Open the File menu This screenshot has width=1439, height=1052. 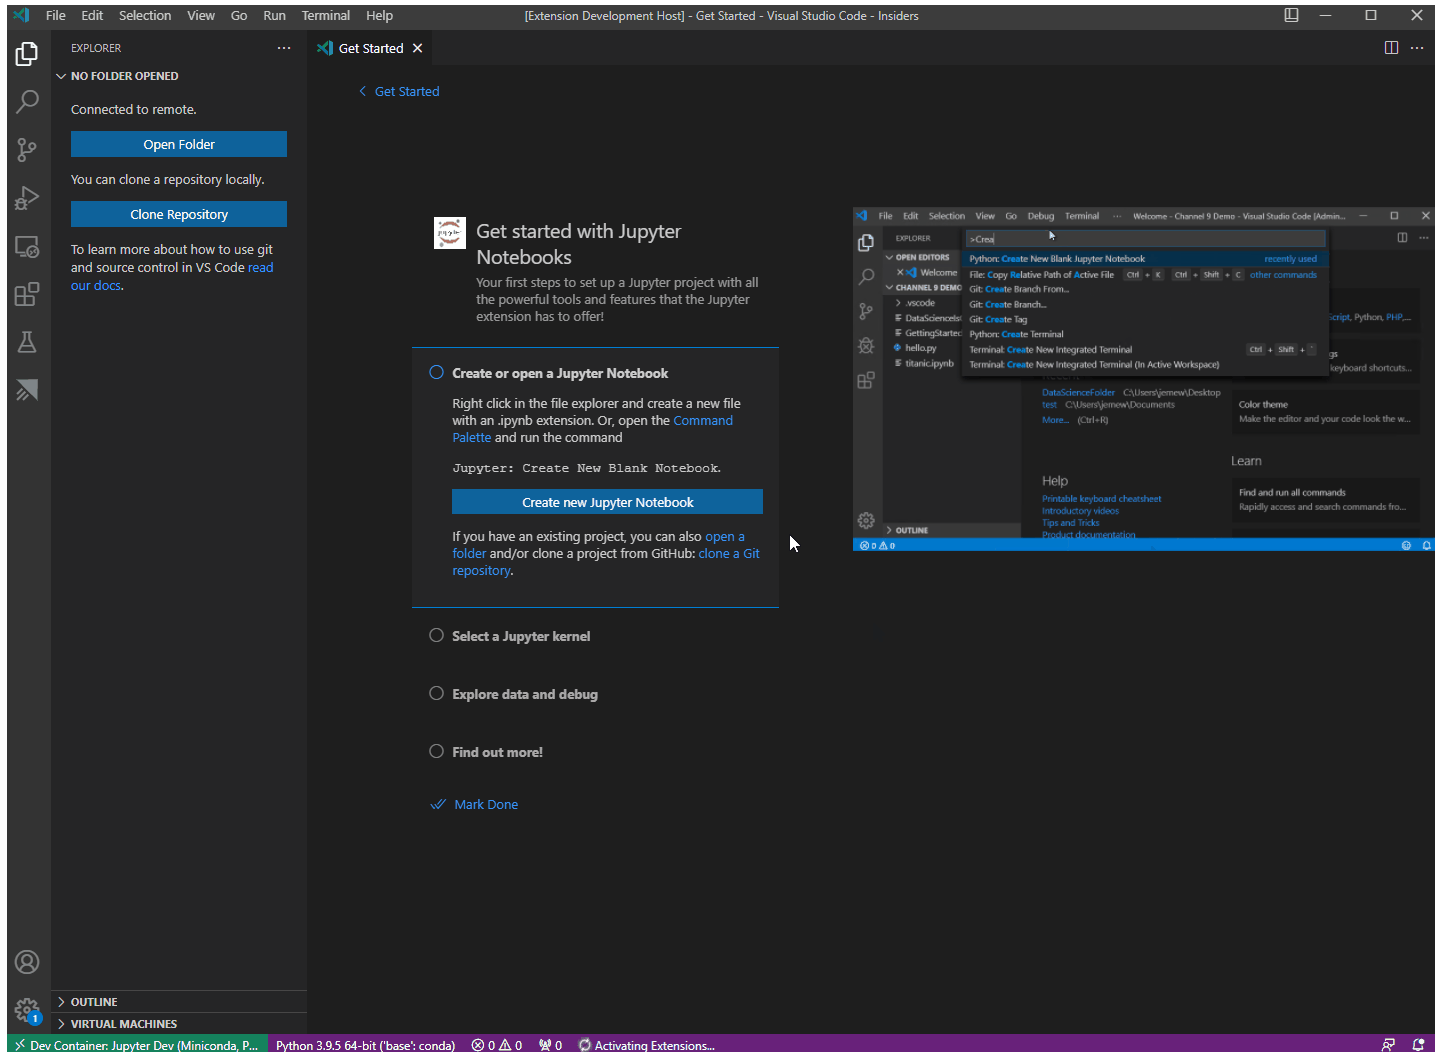56,15
